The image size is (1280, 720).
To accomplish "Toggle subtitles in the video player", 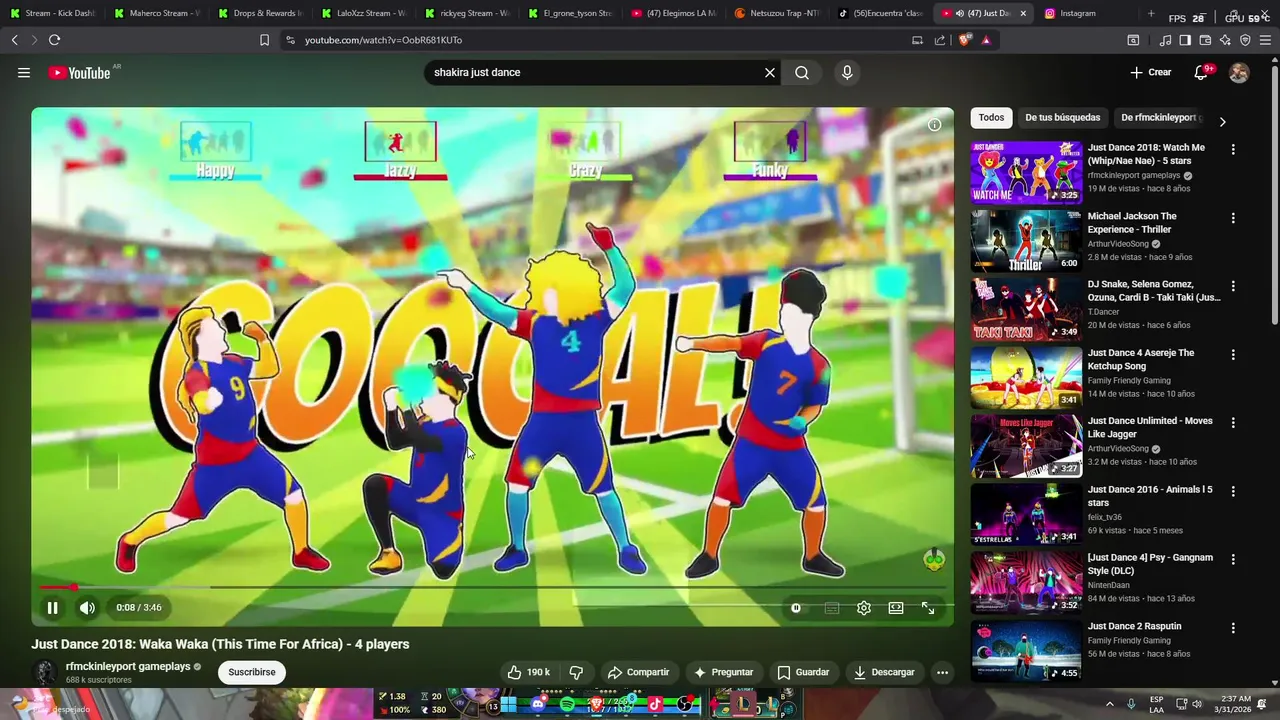I will 831,607.
